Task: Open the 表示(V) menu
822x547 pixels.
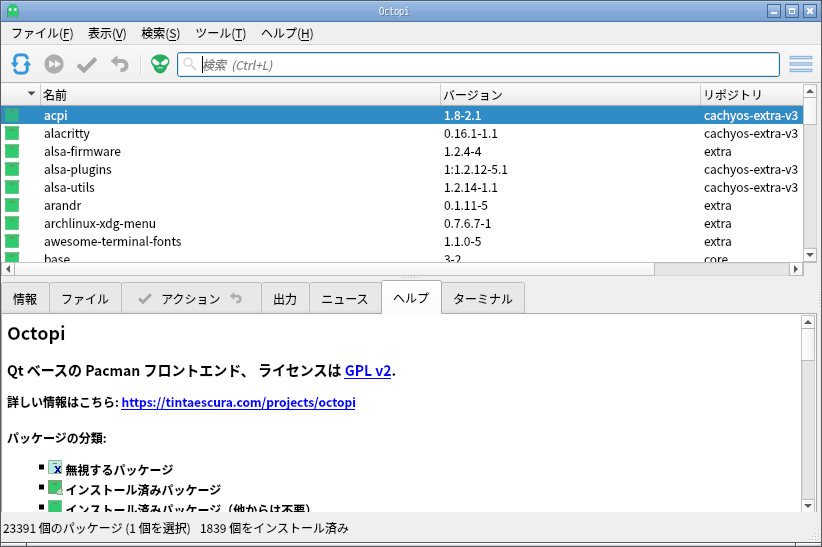Action: point(107,34)
